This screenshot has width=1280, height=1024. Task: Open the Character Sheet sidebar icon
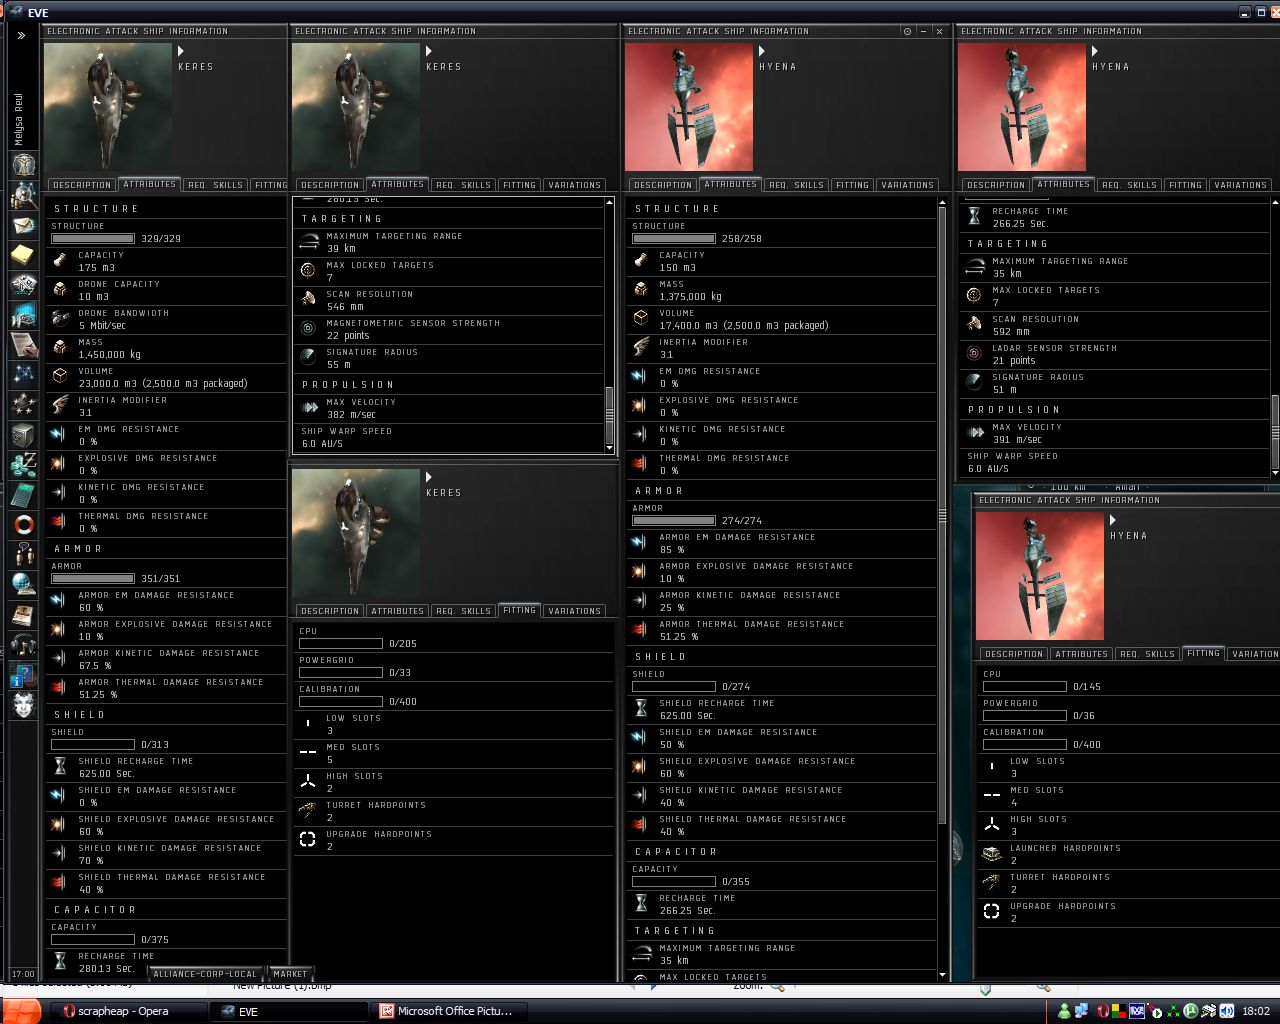pos(23,164)
